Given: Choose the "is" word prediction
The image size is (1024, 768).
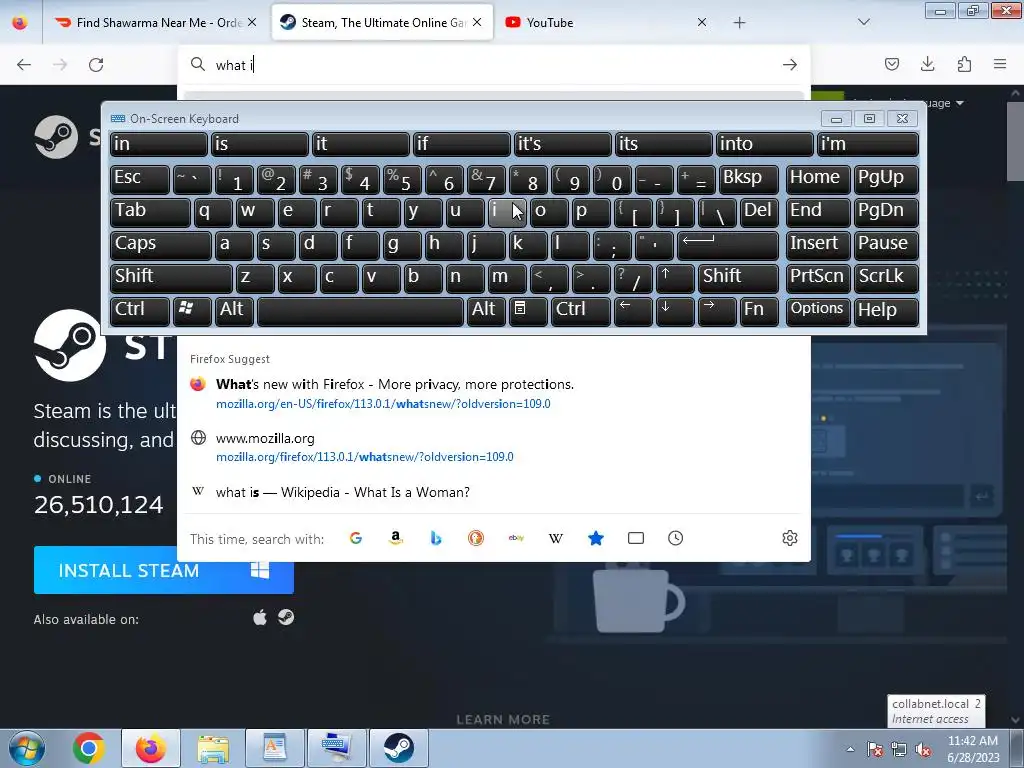Looking at the screenshot, I should pyautogui.click(x=259, y=144).
